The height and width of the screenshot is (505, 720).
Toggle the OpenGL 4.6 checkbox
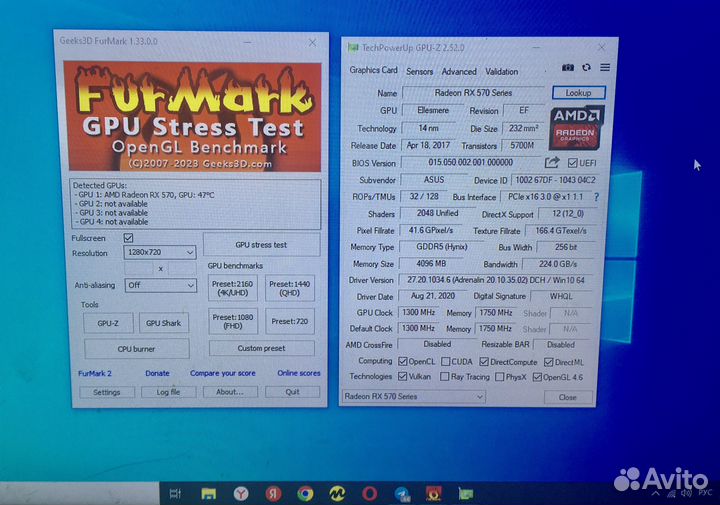(x=537, y=377)
